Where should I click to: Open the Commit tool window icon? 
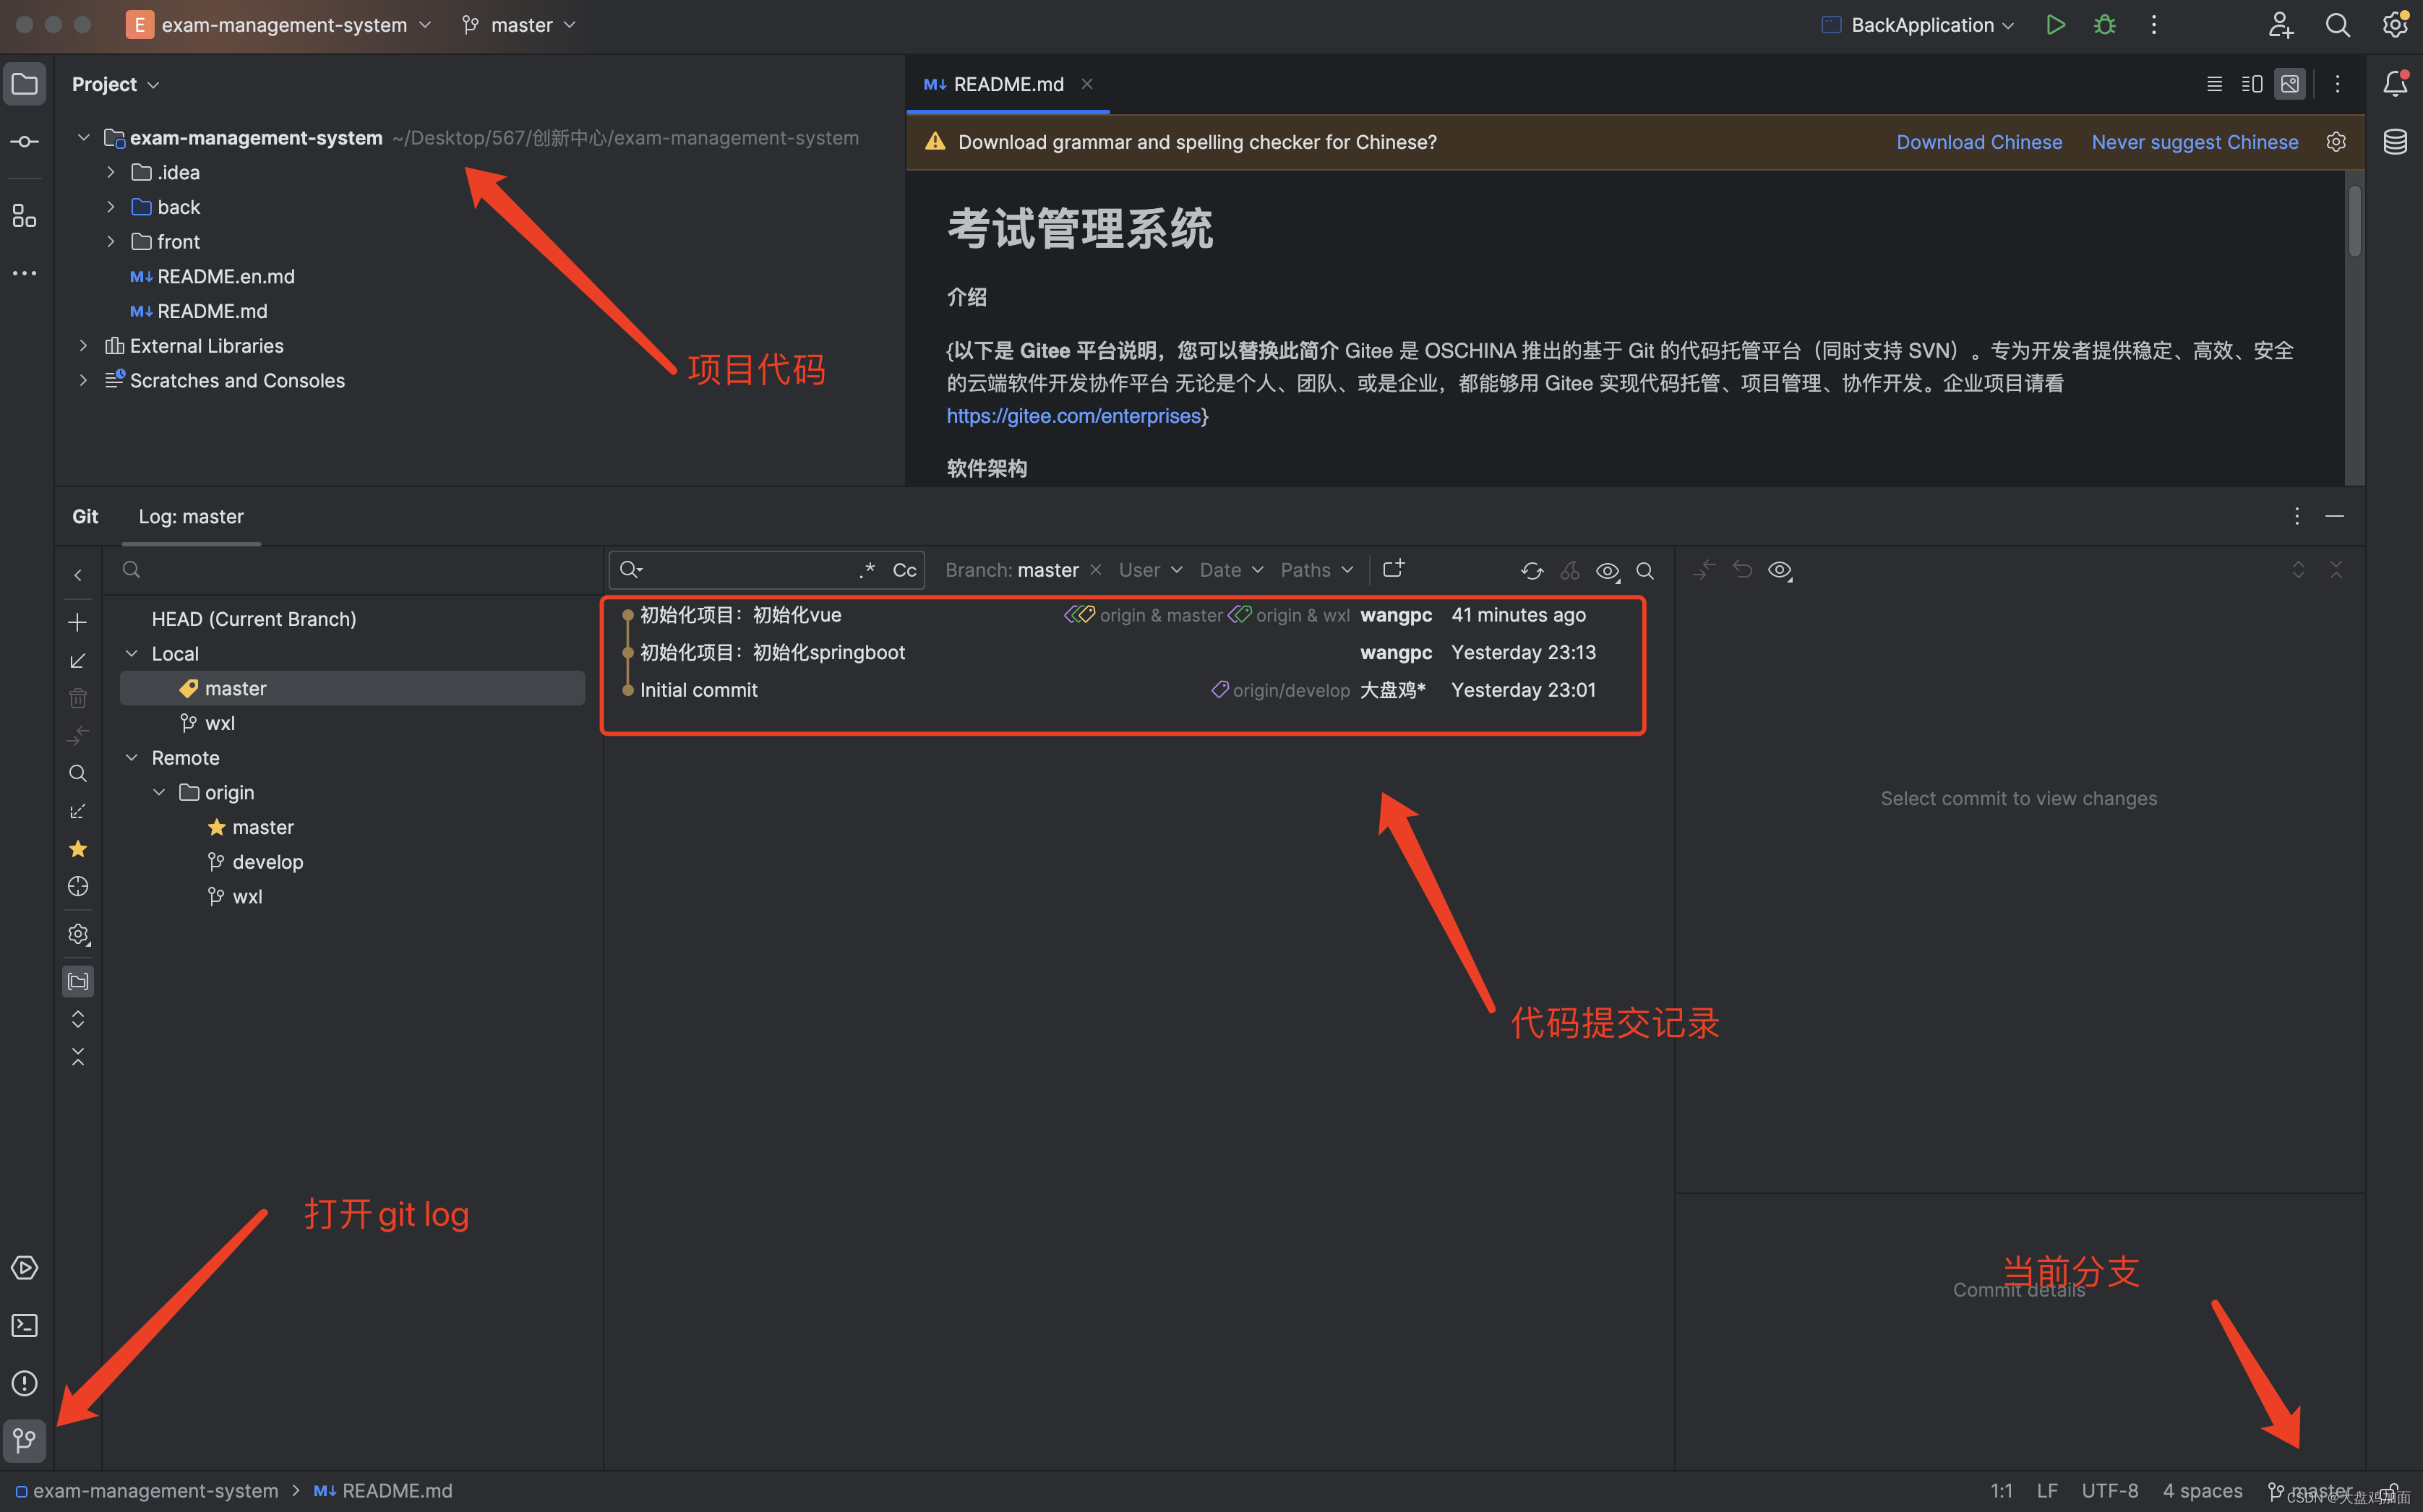coord(24,142)
